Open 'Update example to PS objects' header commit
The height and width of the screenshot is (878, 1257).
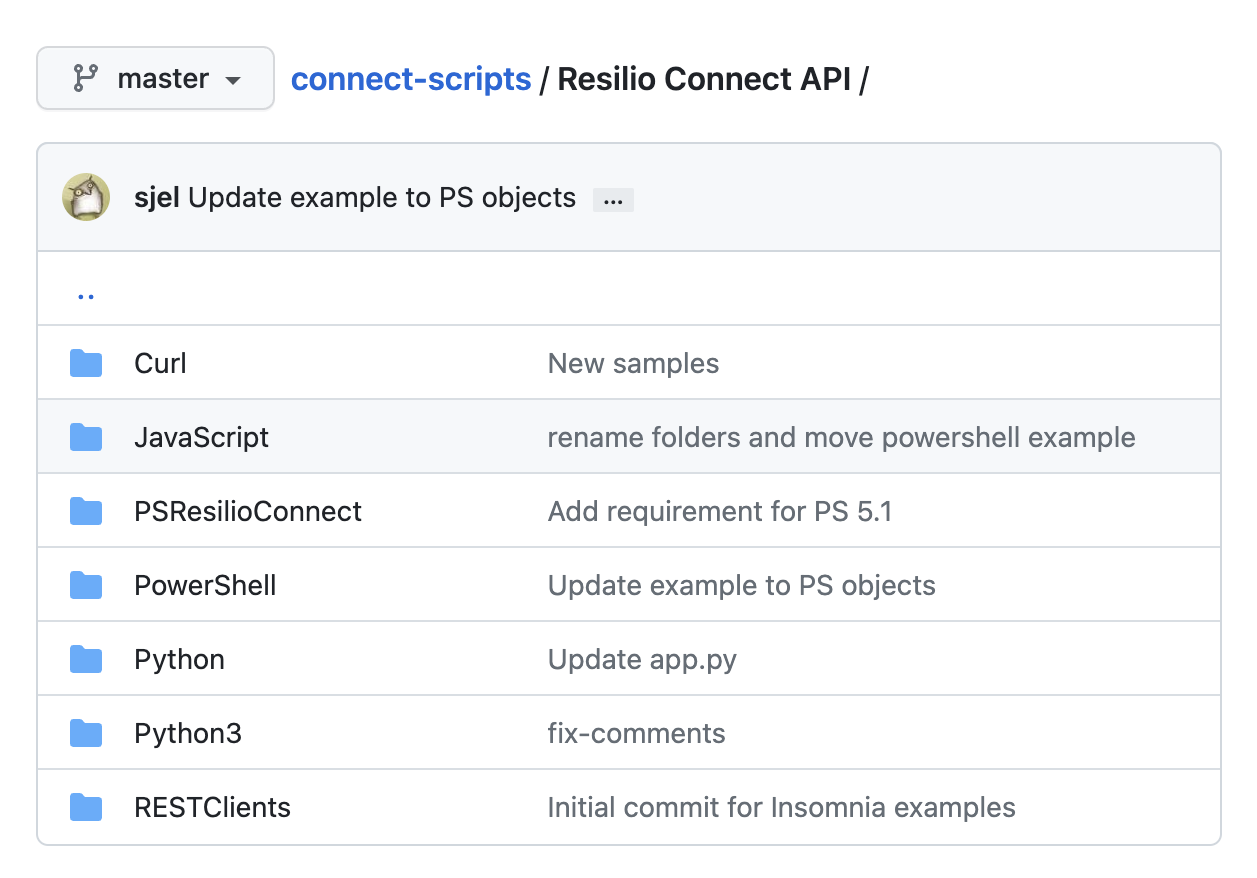pyautogui.click(x=382, y=198)
